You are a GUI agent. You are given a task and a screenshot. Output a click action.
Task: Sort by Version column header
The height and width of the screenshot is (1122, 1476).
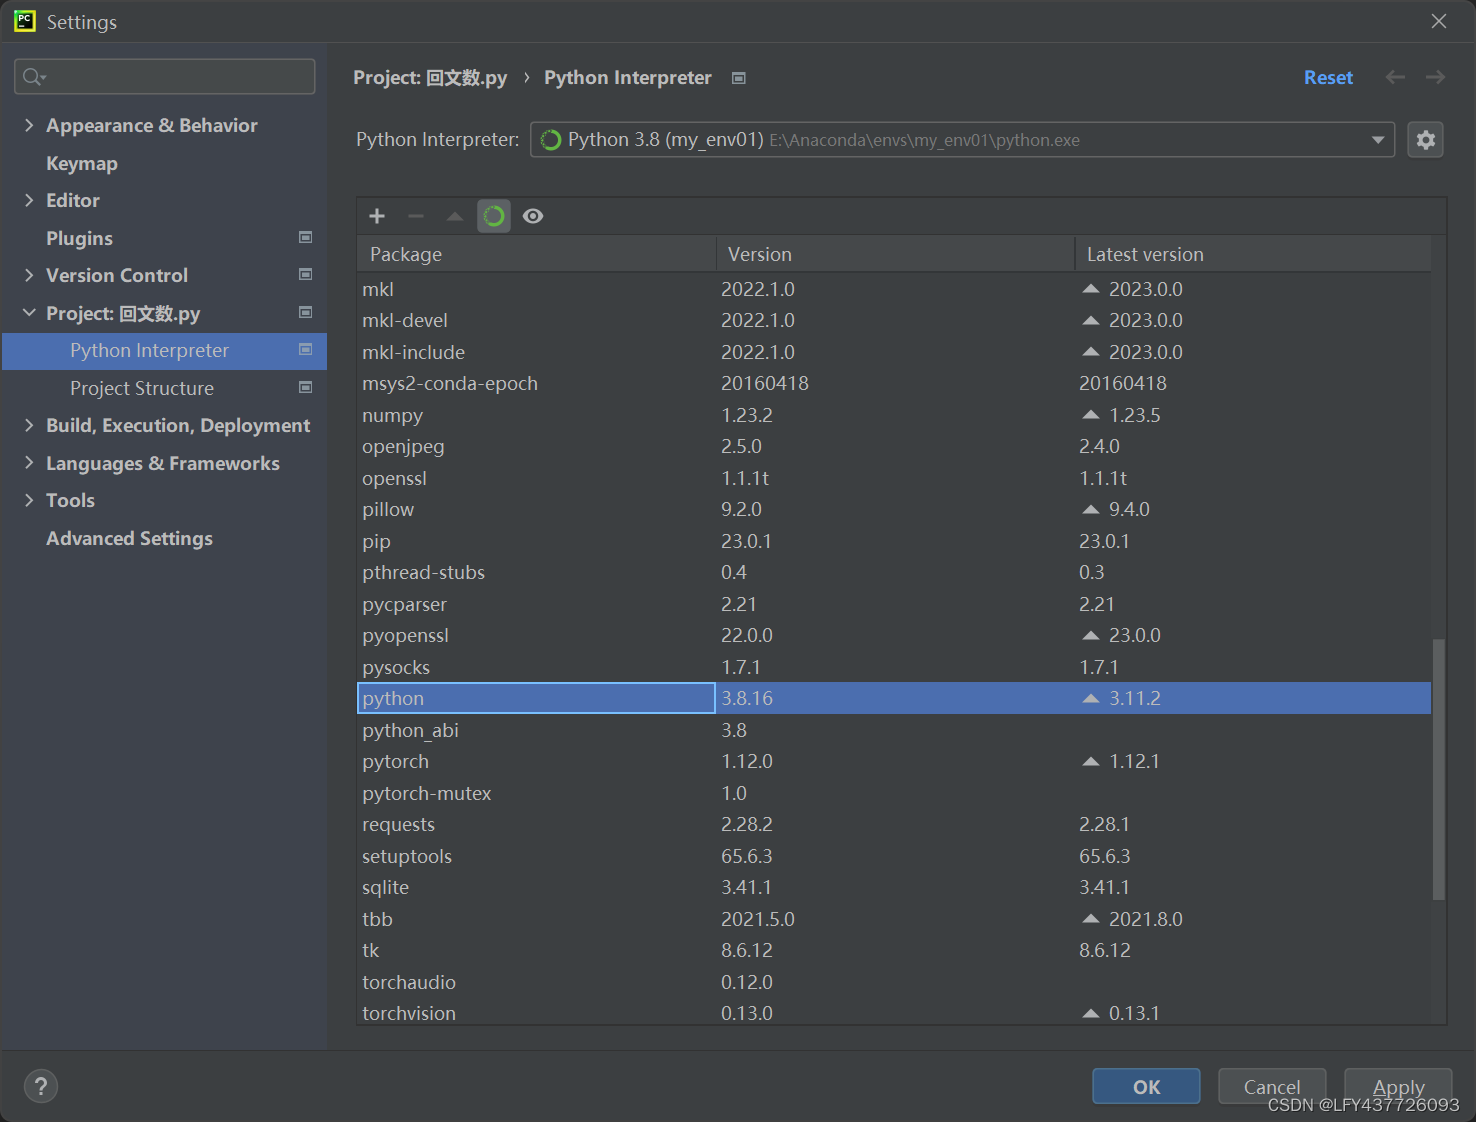895,254
